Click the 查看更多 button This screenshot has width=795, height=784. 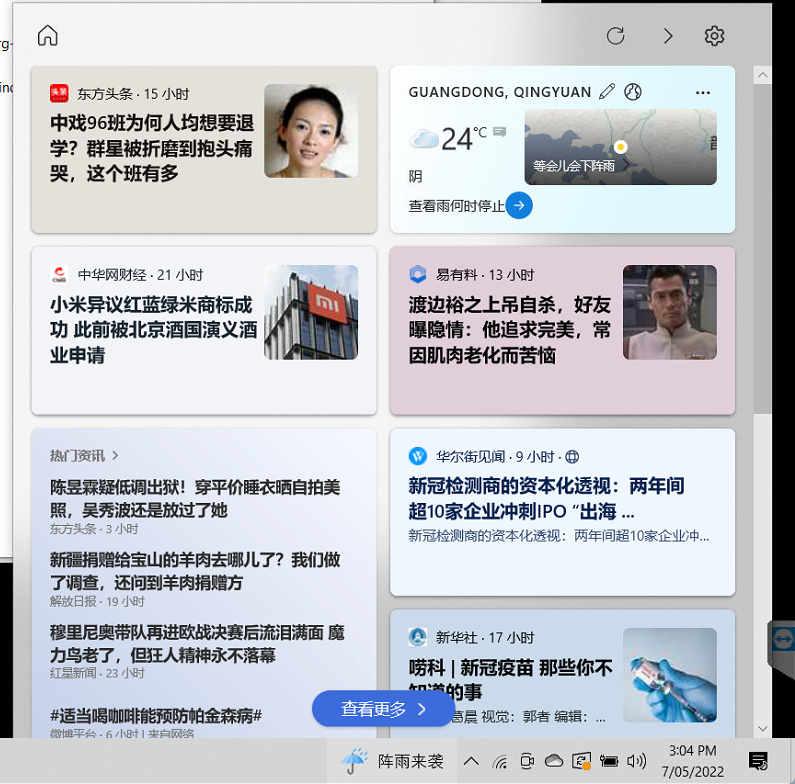point(383,708)
